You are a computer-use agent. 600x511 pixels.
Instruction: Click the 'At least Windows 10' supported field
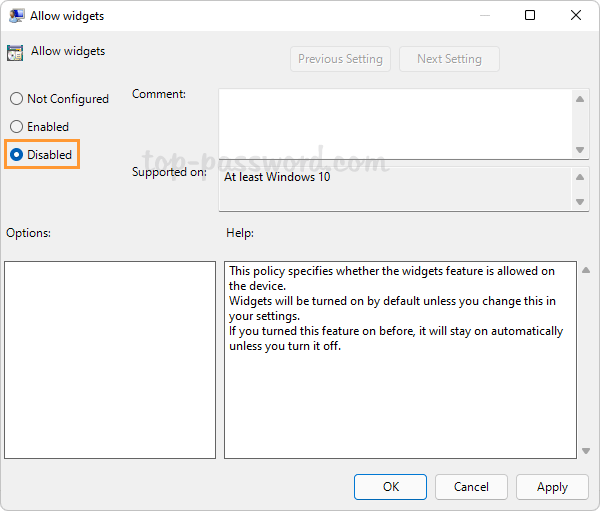coord(395,188)
